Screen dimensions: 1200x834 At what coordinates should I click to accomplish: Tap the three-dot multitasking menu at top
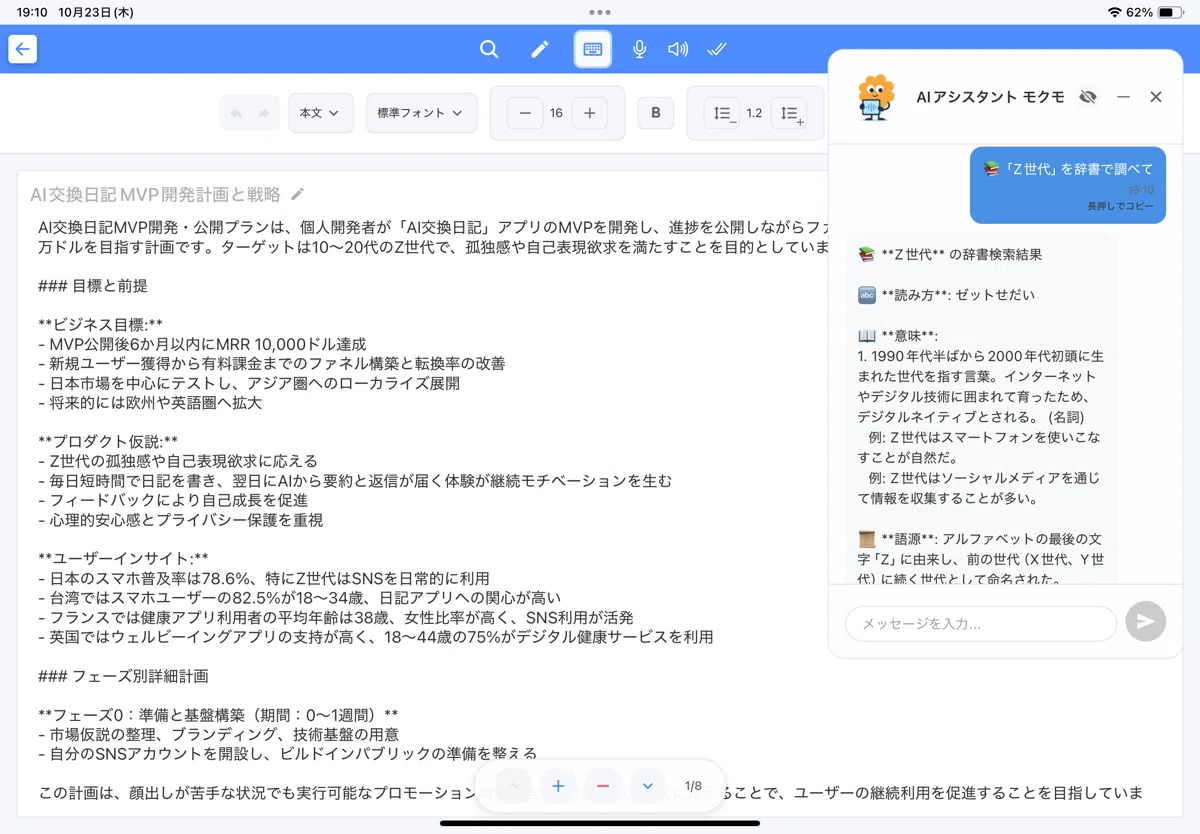600,12
